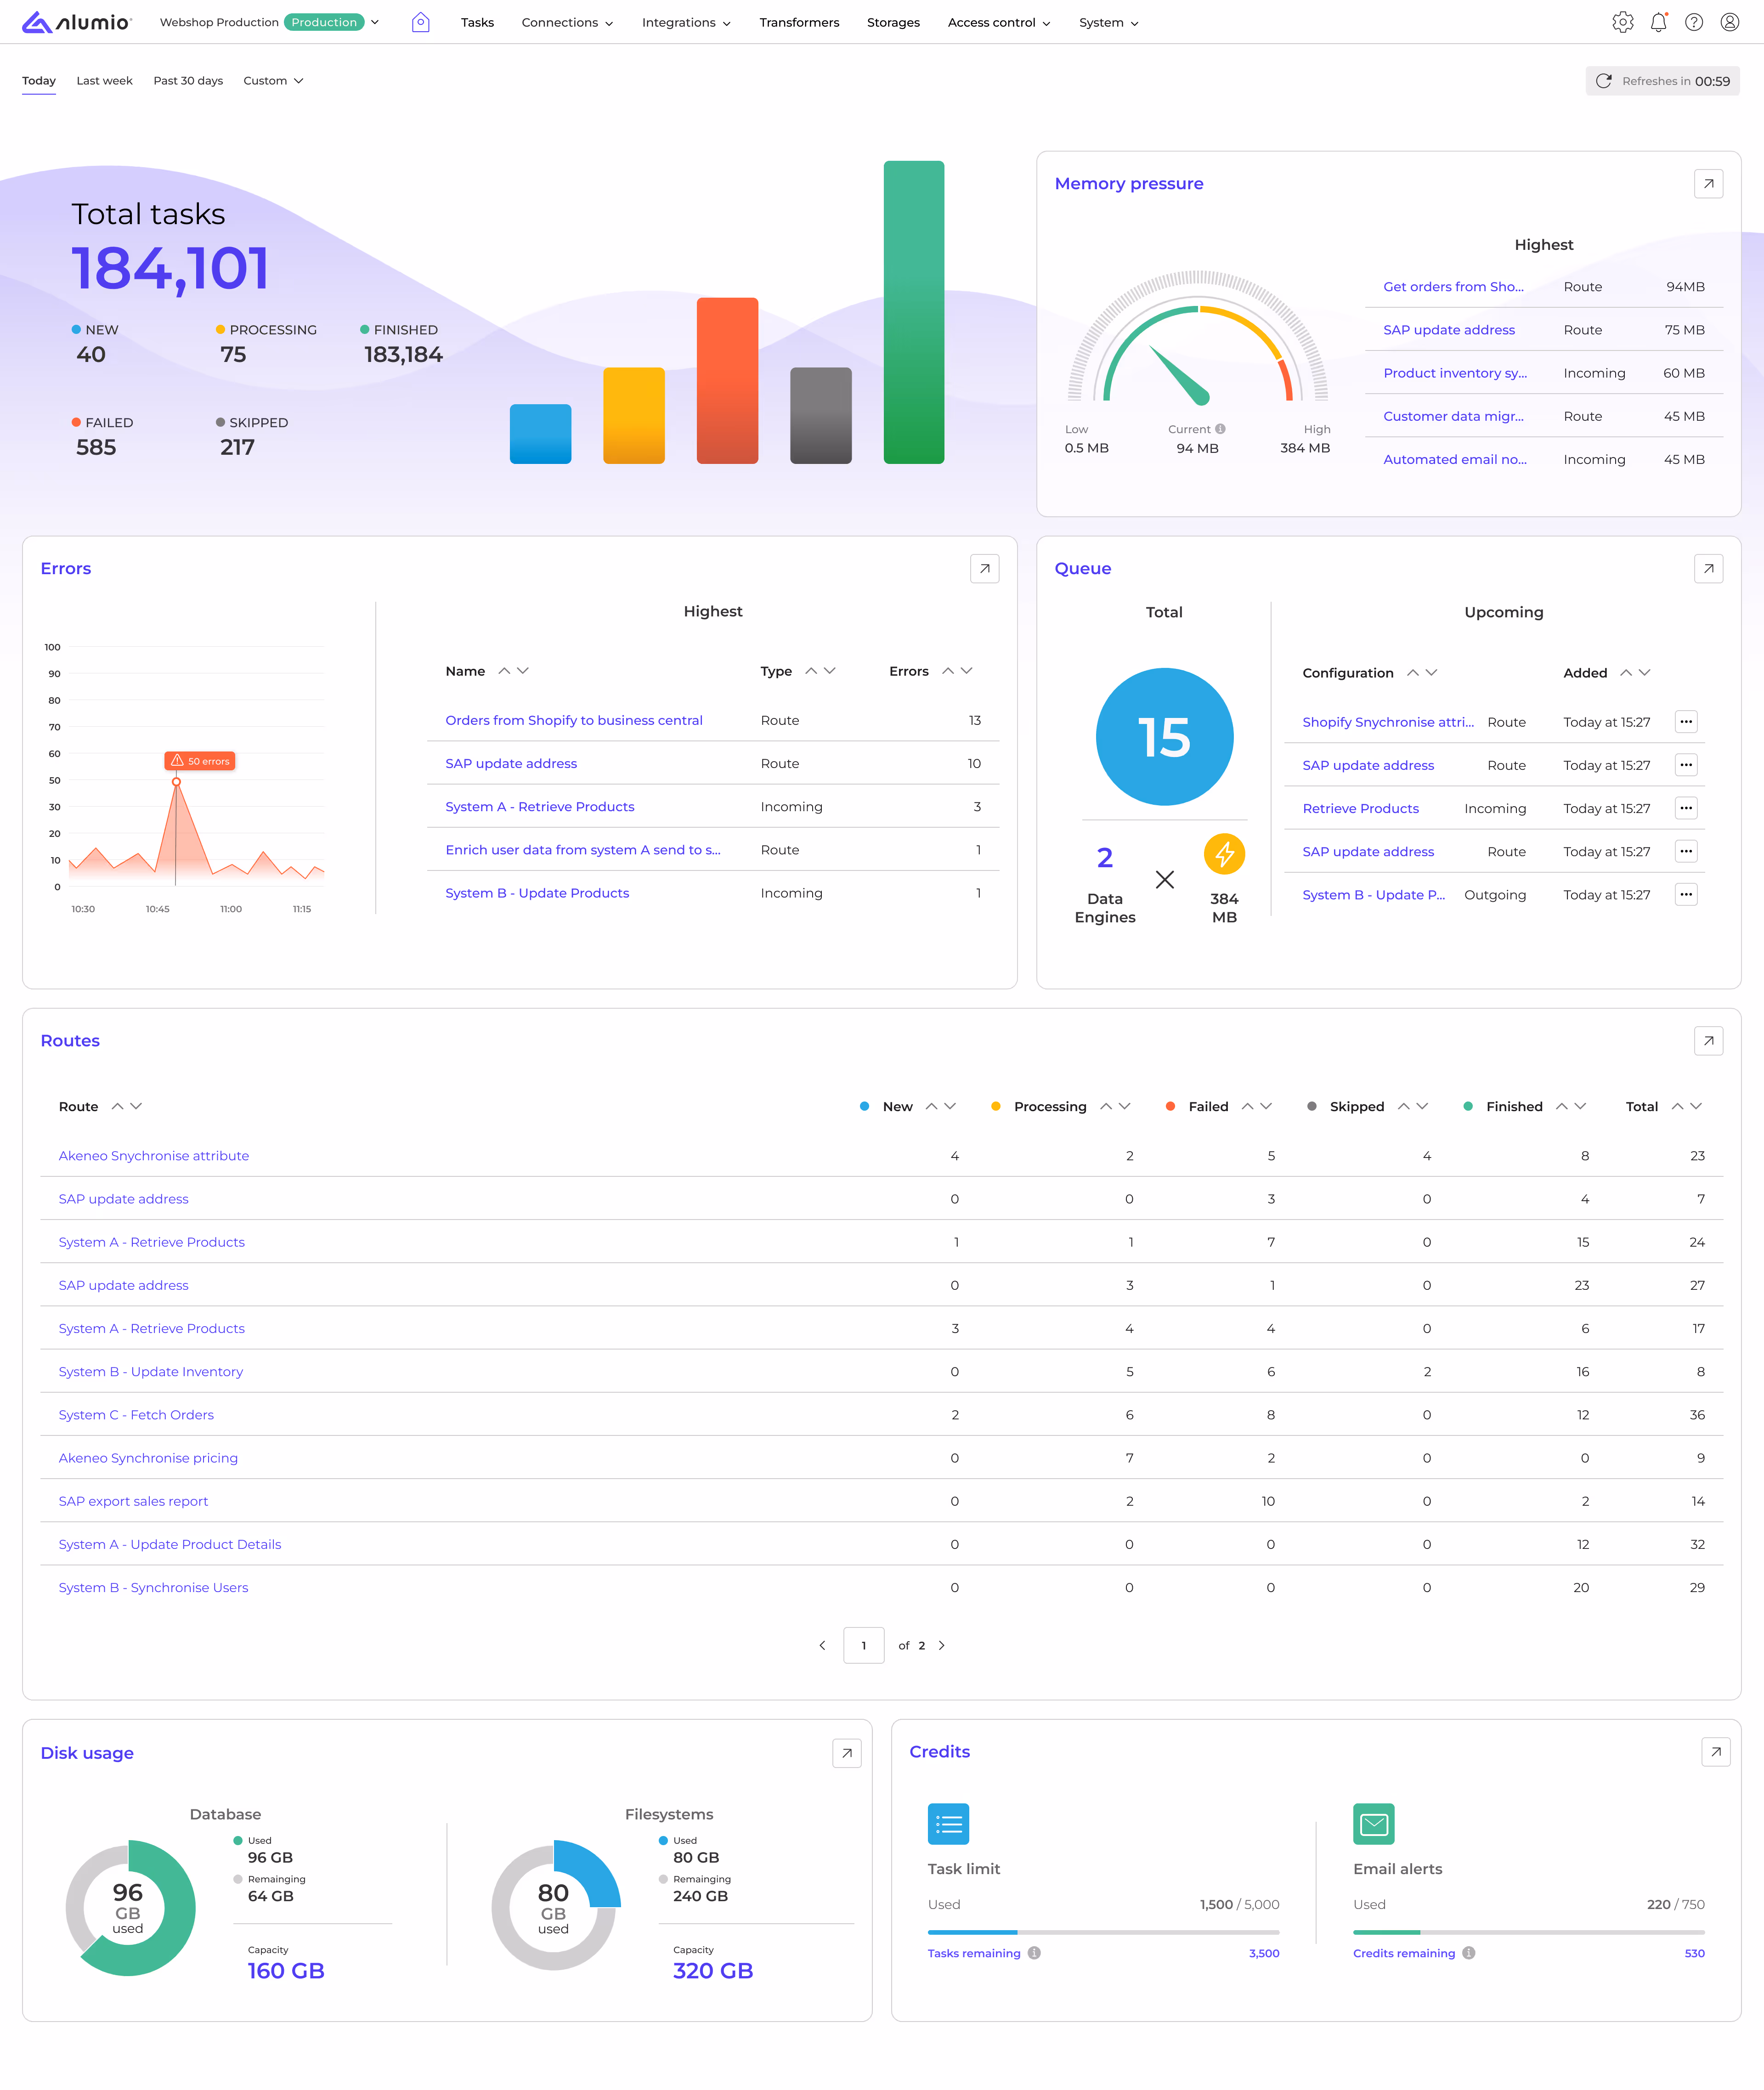Expand the Connections menu
The width and height of the screenshot is (1764, 2090).
(x=567, y=22)
